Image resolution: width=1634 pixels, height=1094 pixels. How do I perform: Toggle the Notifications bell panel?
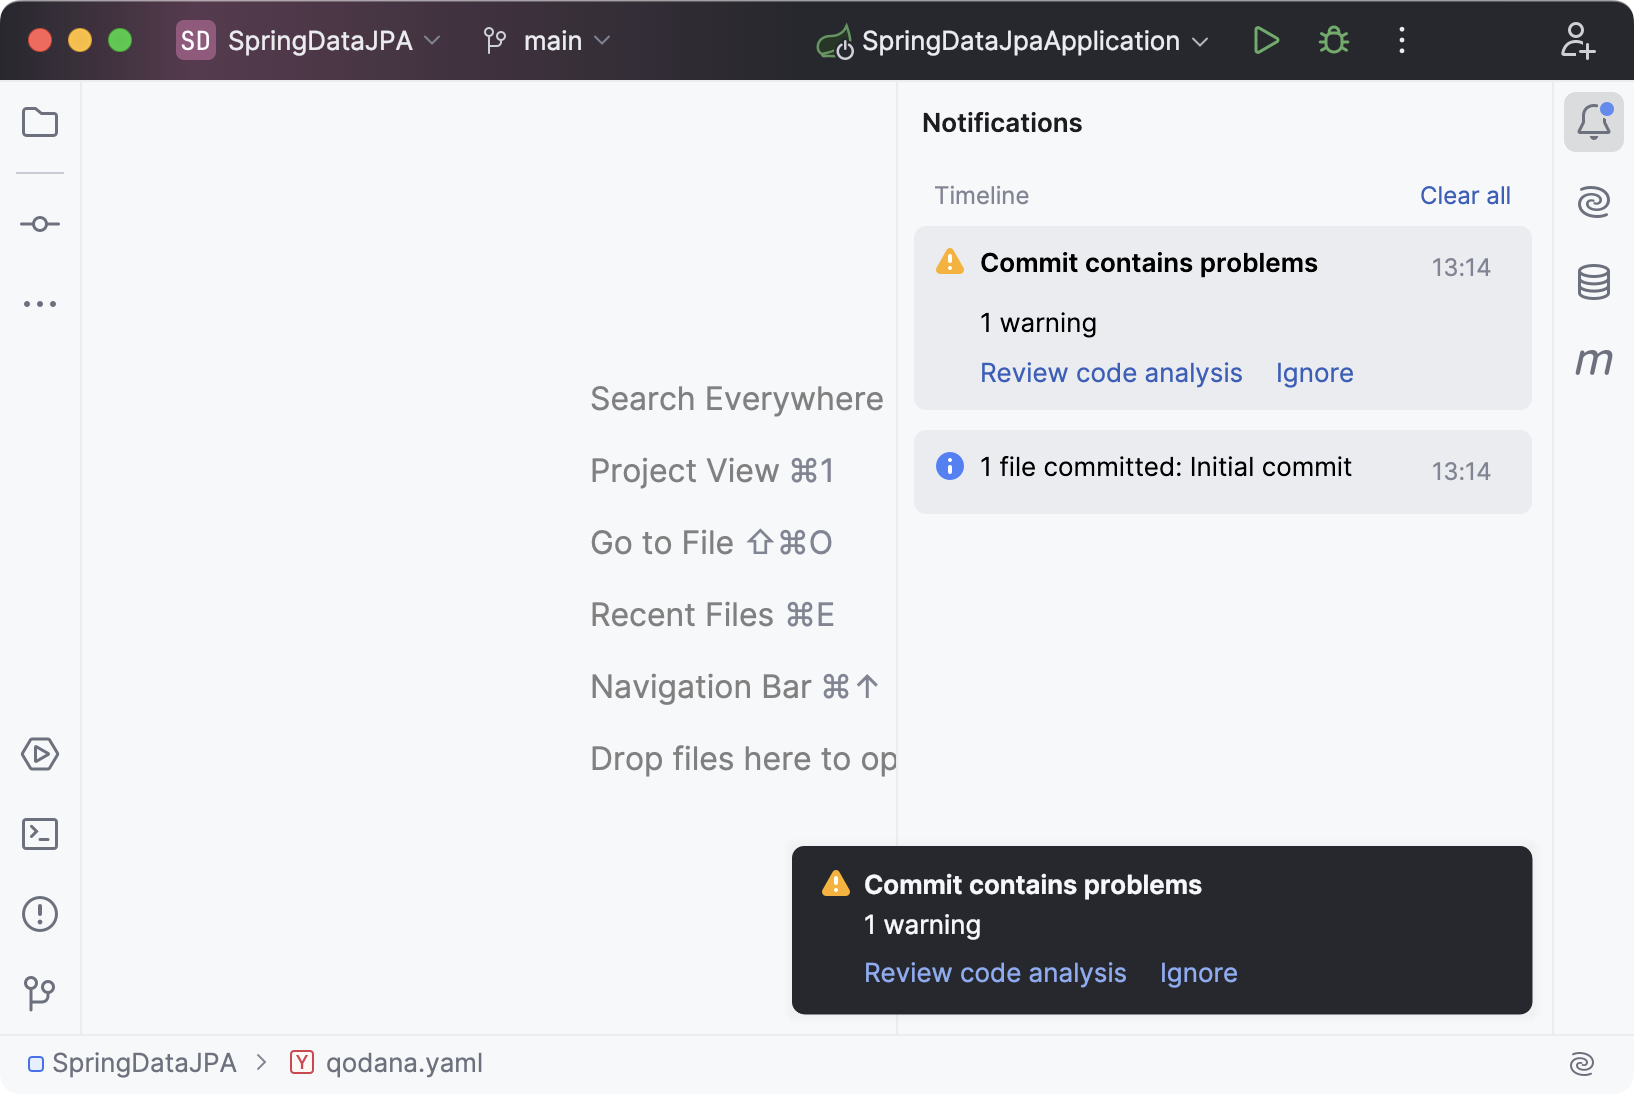(x=1594, y=122)
